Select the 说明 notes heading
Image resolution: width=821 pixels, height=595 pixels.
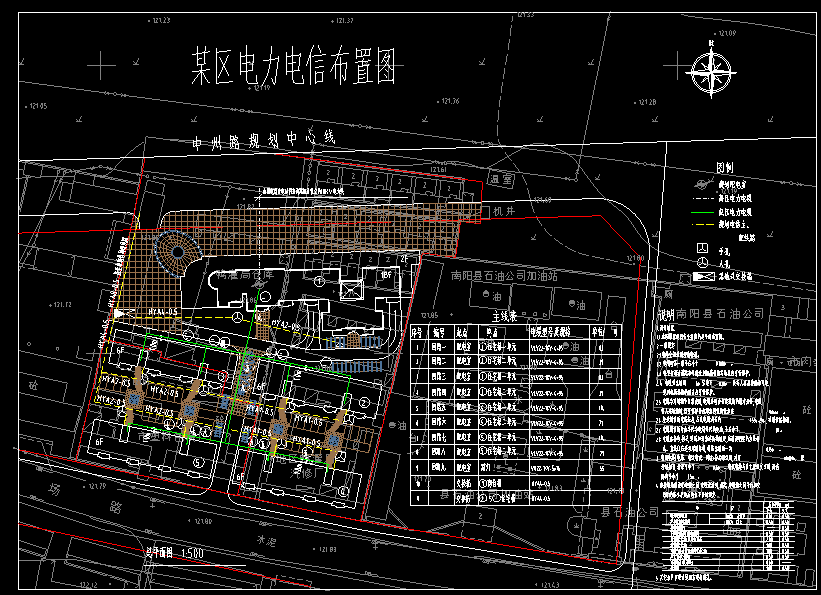(665, 313)
